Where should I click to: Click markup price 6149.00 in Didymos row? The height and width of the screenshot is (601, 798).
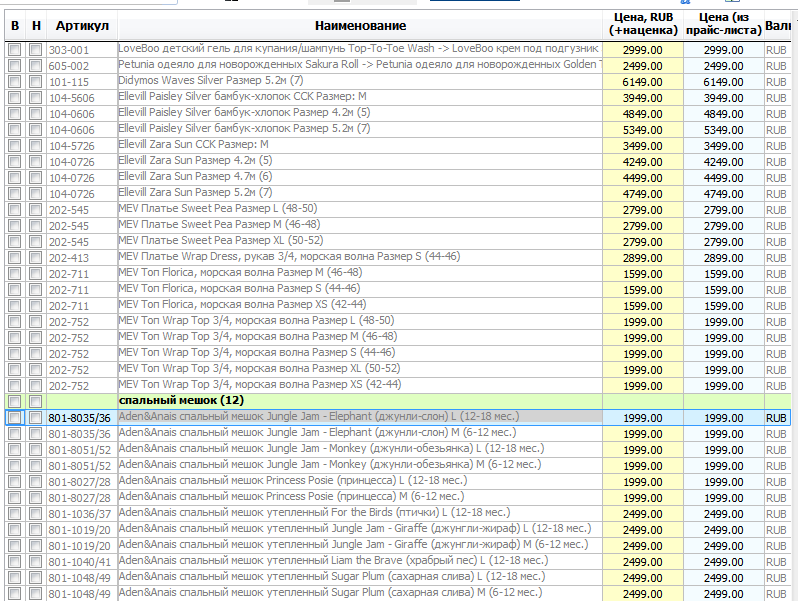(x=643, y=82)
